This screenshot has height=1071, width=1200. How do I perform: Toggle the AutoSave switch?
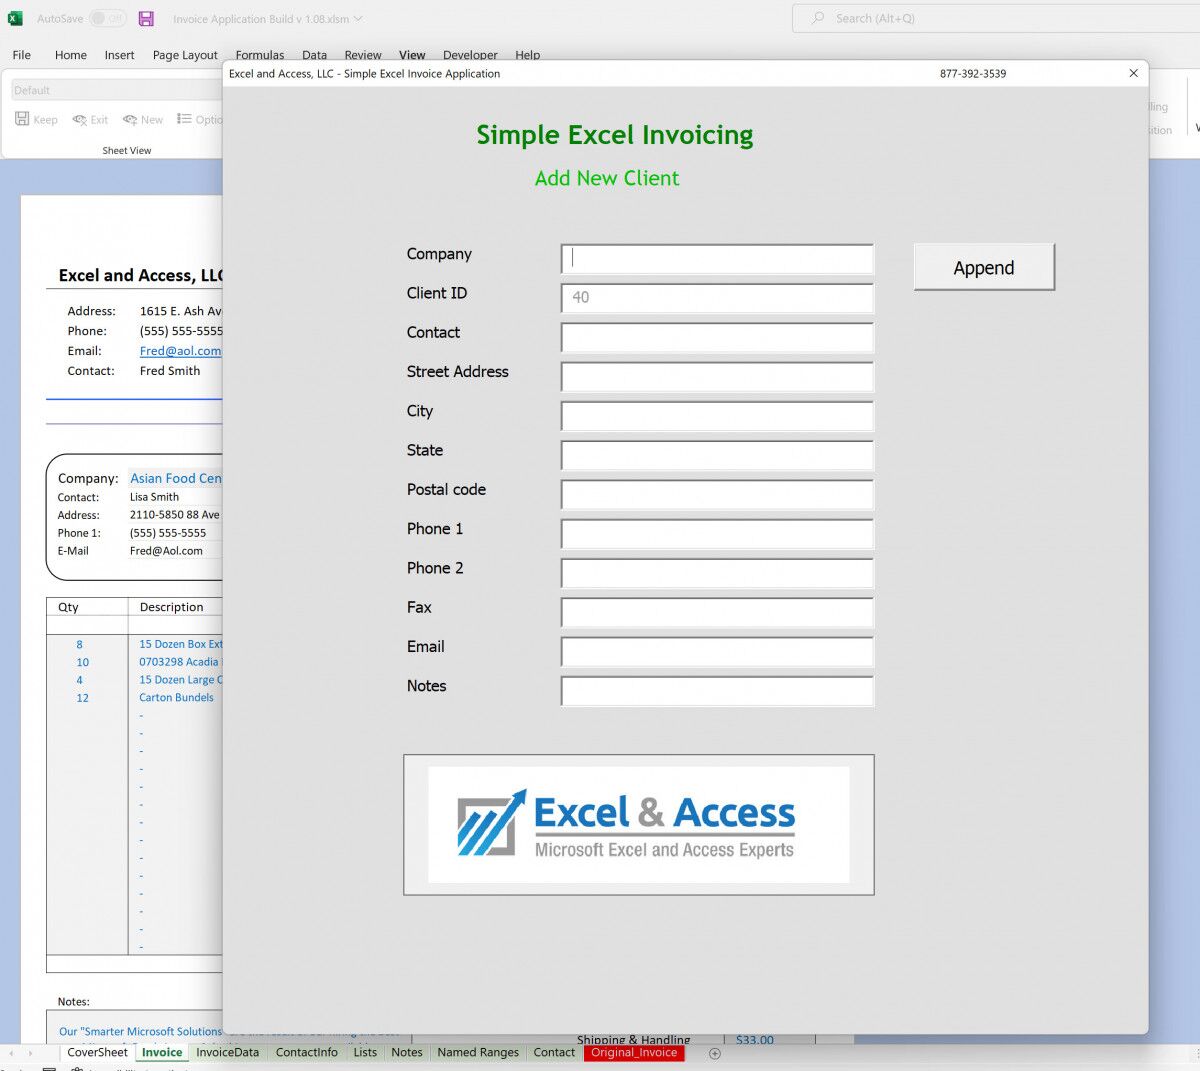(x=107, y=18)
